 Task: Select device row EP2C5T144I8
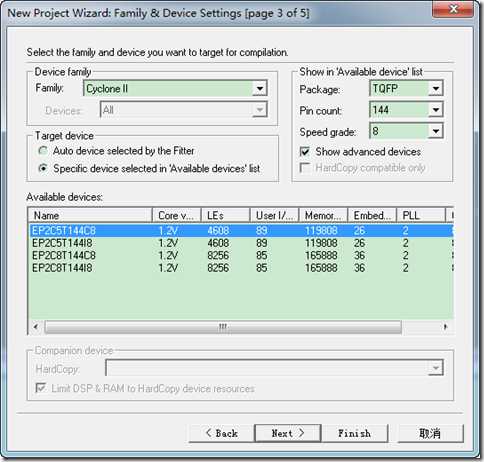click(241, 243)
